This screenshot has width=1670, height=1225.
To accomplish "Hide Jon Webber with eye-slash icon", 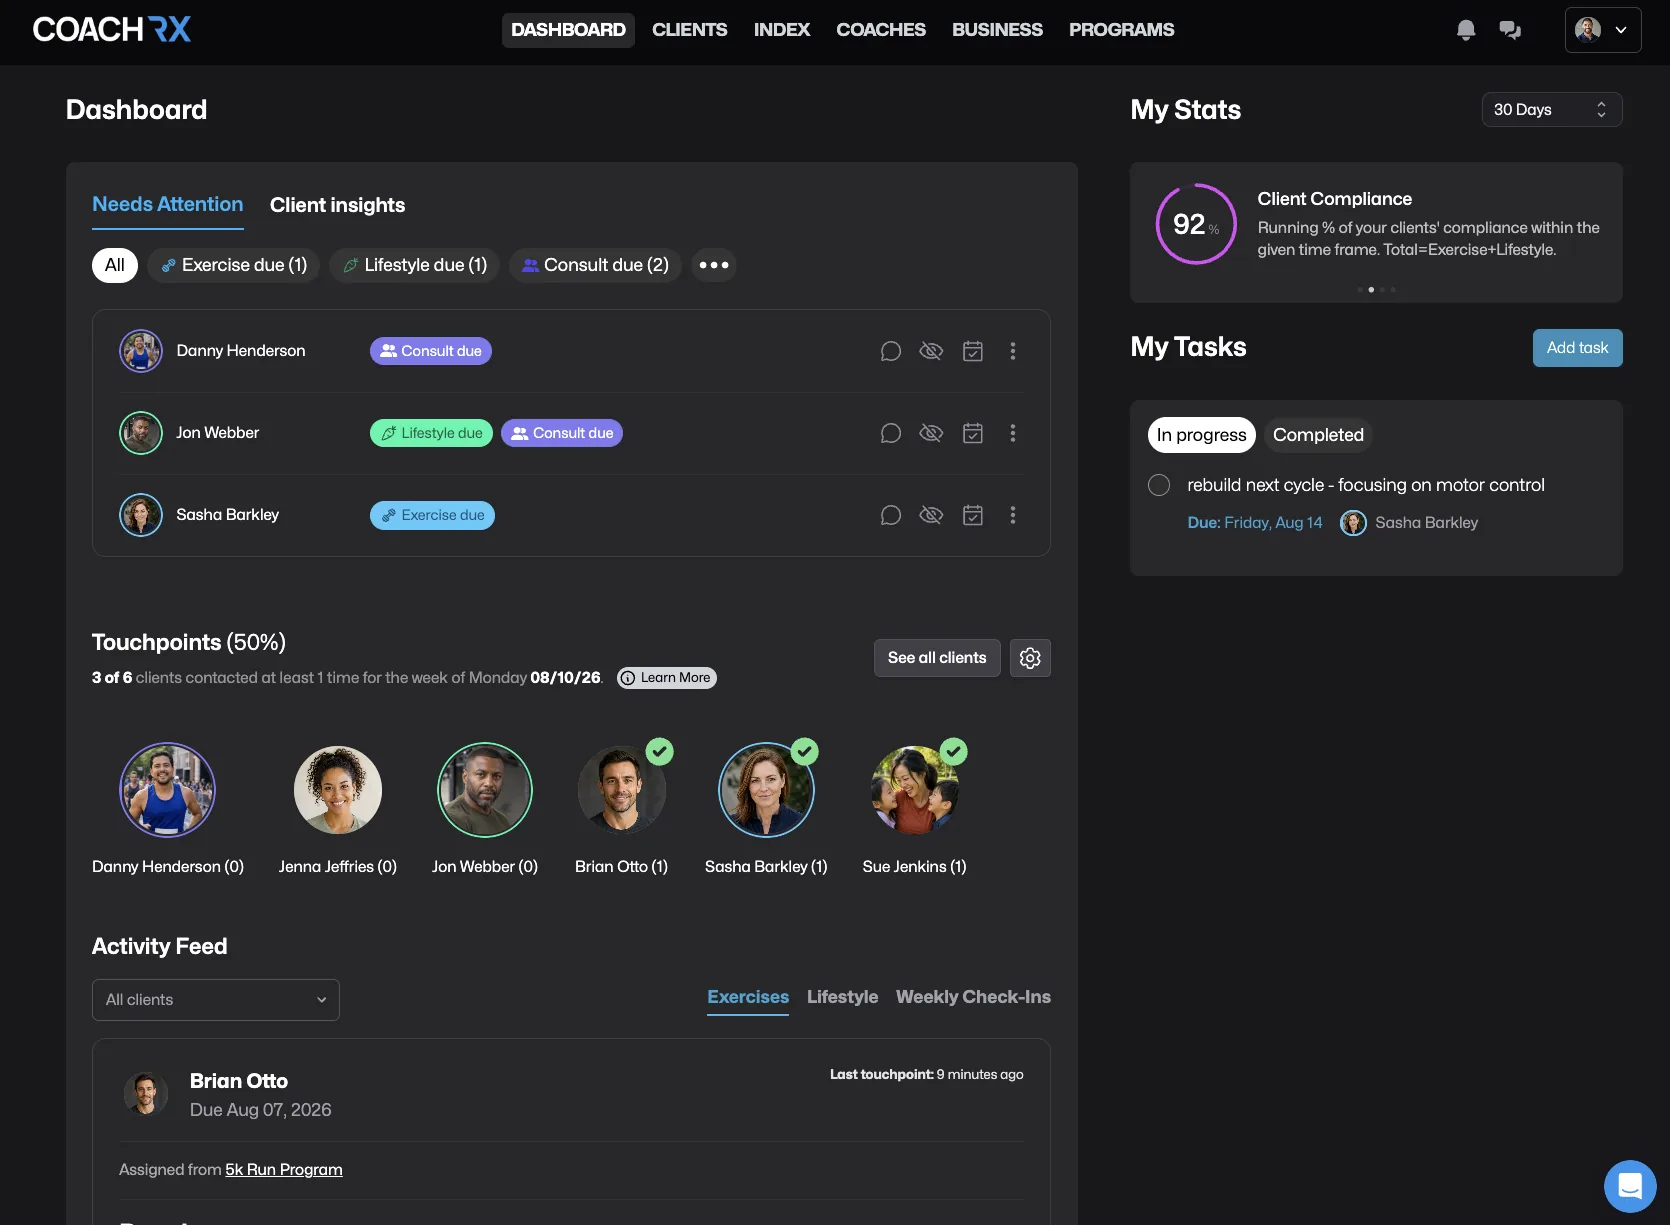I will 931,433.
